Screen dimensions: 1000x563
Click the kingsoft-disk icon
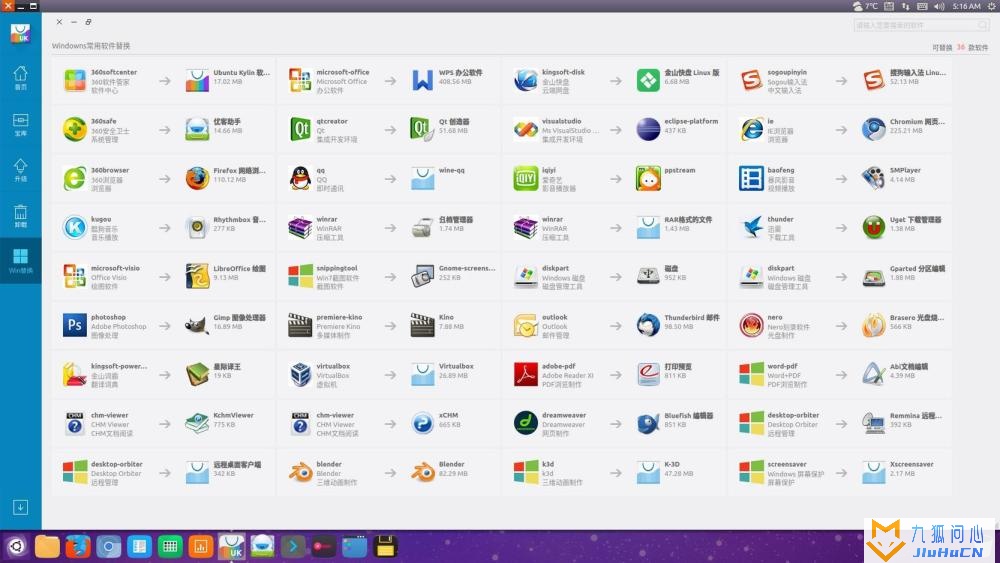point(526,81)
